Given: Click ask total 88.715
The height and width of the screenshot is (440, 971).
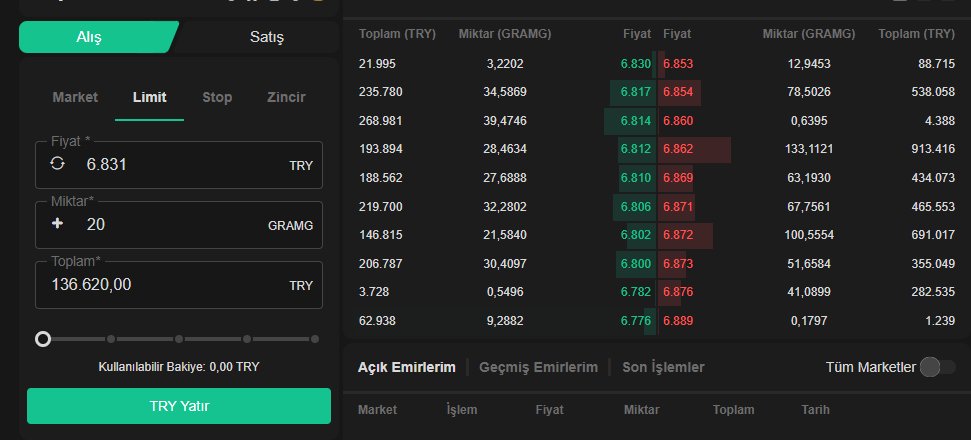Looking at the screenshot, I should point(936,64).
